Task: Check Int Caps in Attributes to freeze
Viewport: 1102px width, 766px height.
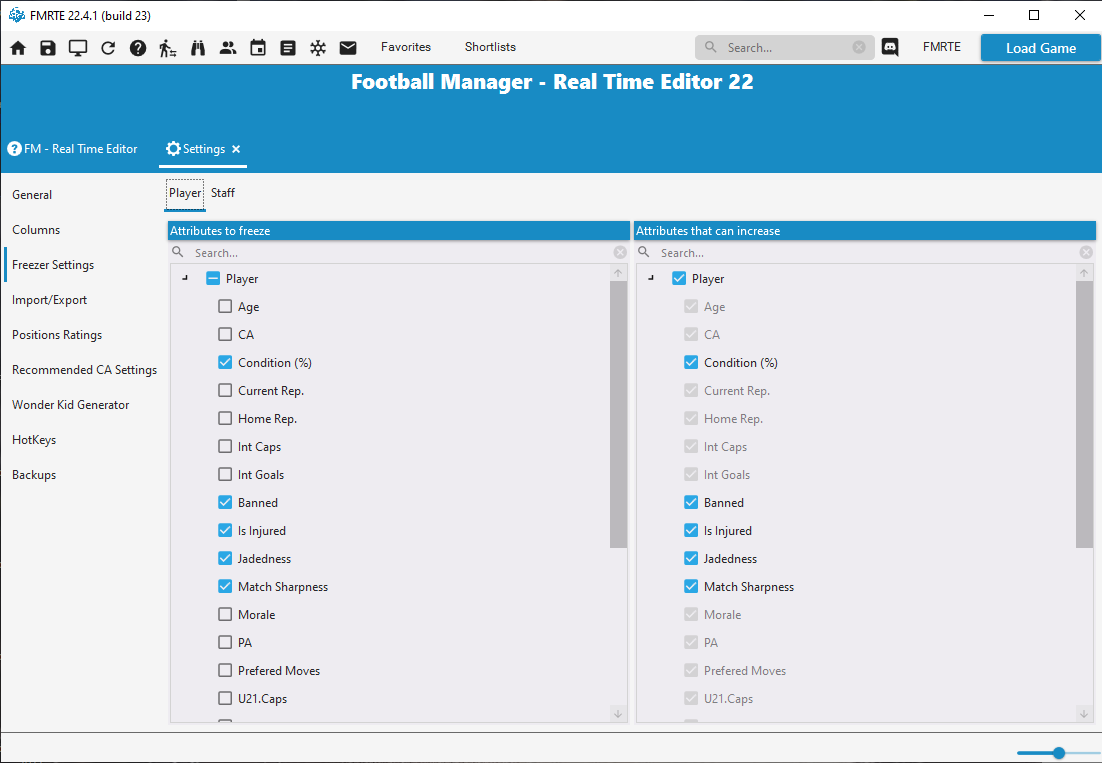Action: coord(225,446)
